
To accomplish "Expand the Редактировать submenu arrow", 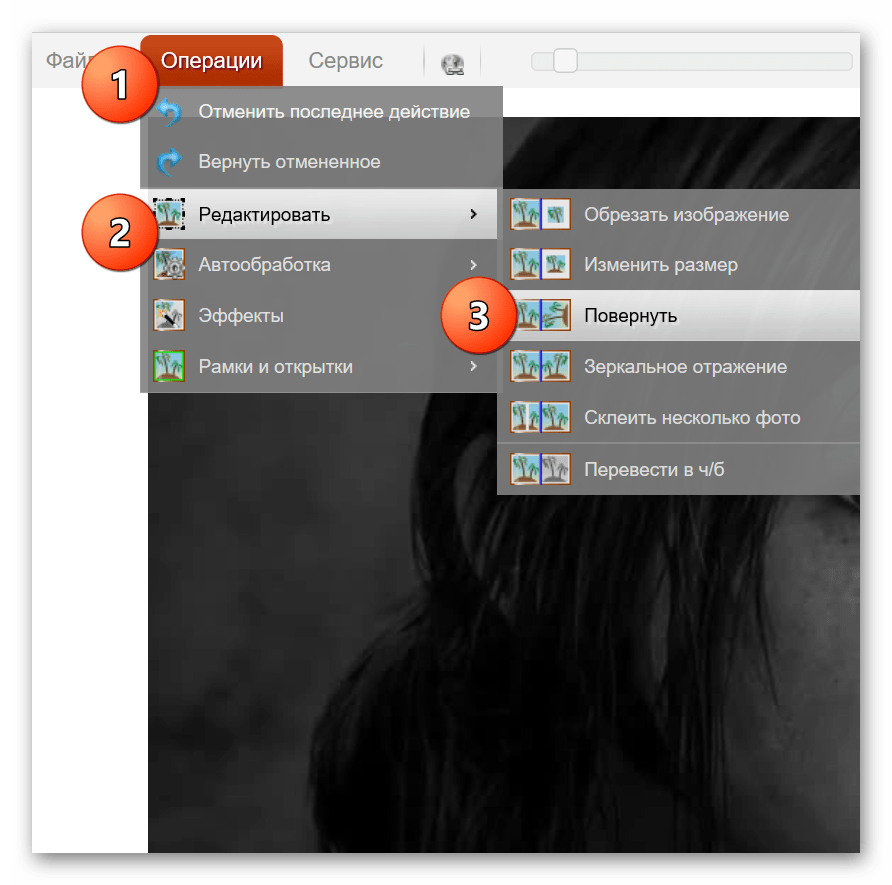I will click(x=473, y=214).
